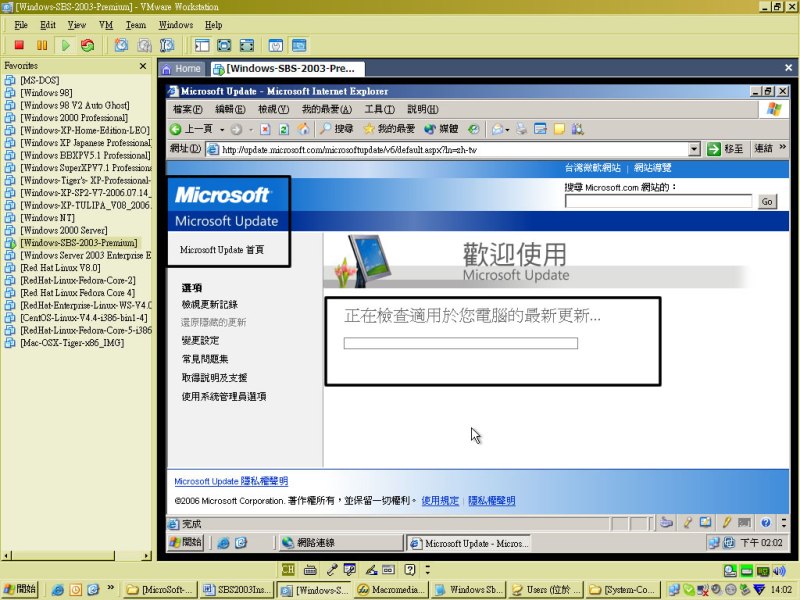Open the 台灣微軟網站 link

(x=592, y=167)
